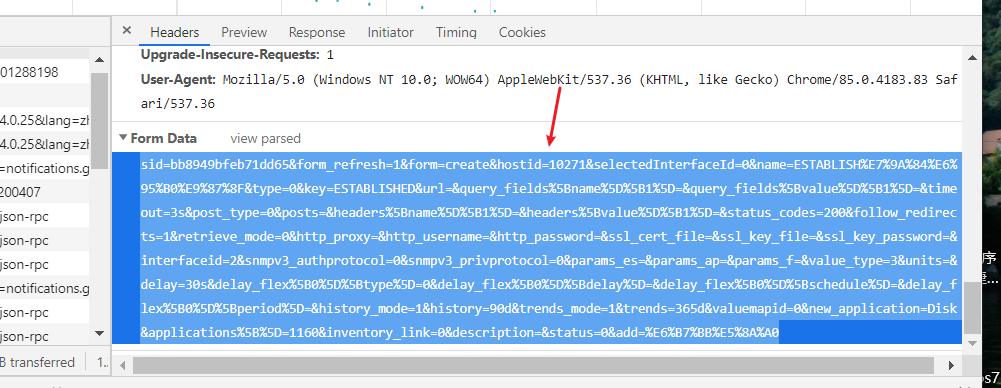Click the horizontal scrollbar right arrow

[951, 366]
